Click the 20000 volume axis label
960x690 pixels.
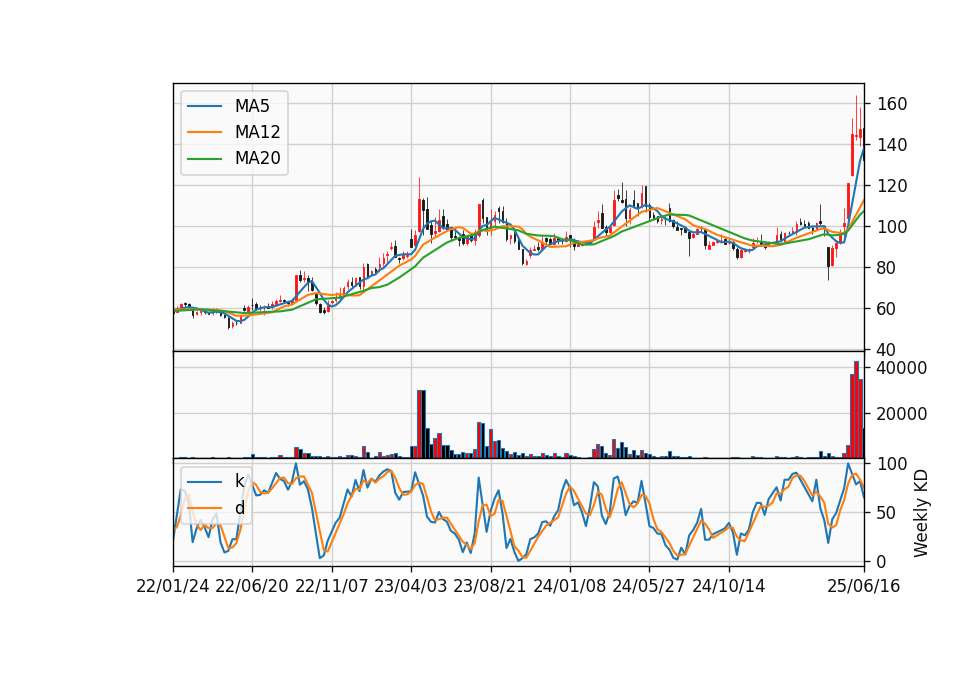click(x=902, y=414)
